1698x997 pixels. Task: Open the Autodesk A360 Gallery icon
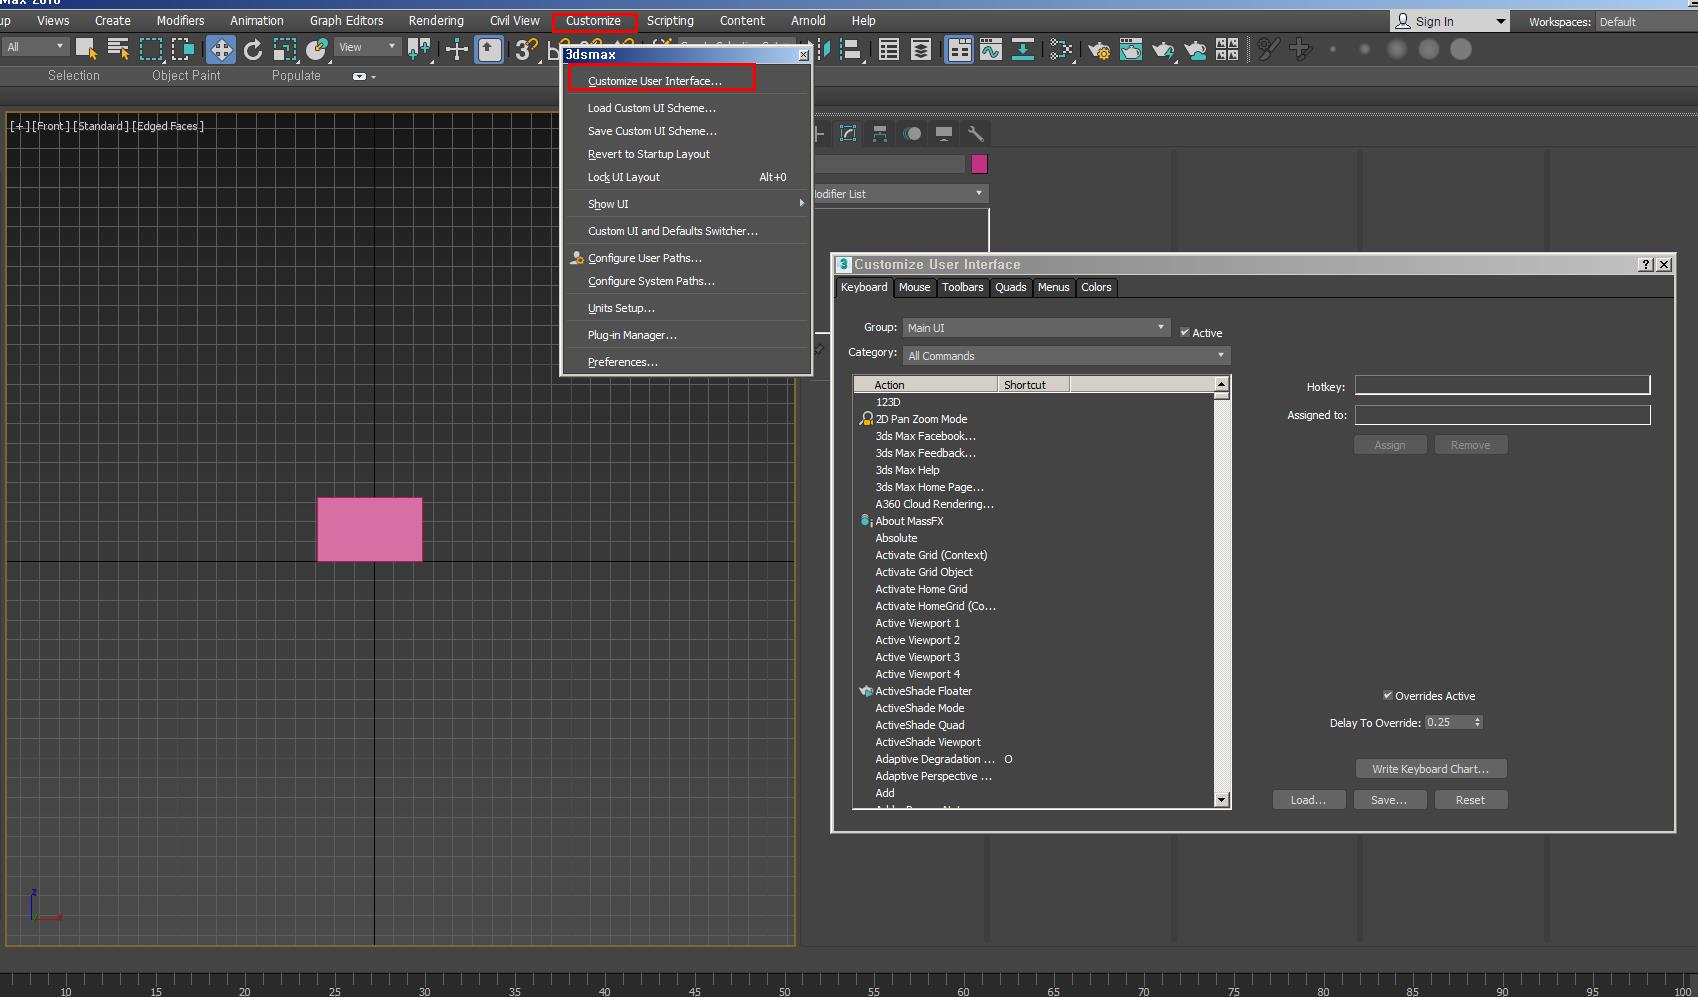pos(1227,49)
